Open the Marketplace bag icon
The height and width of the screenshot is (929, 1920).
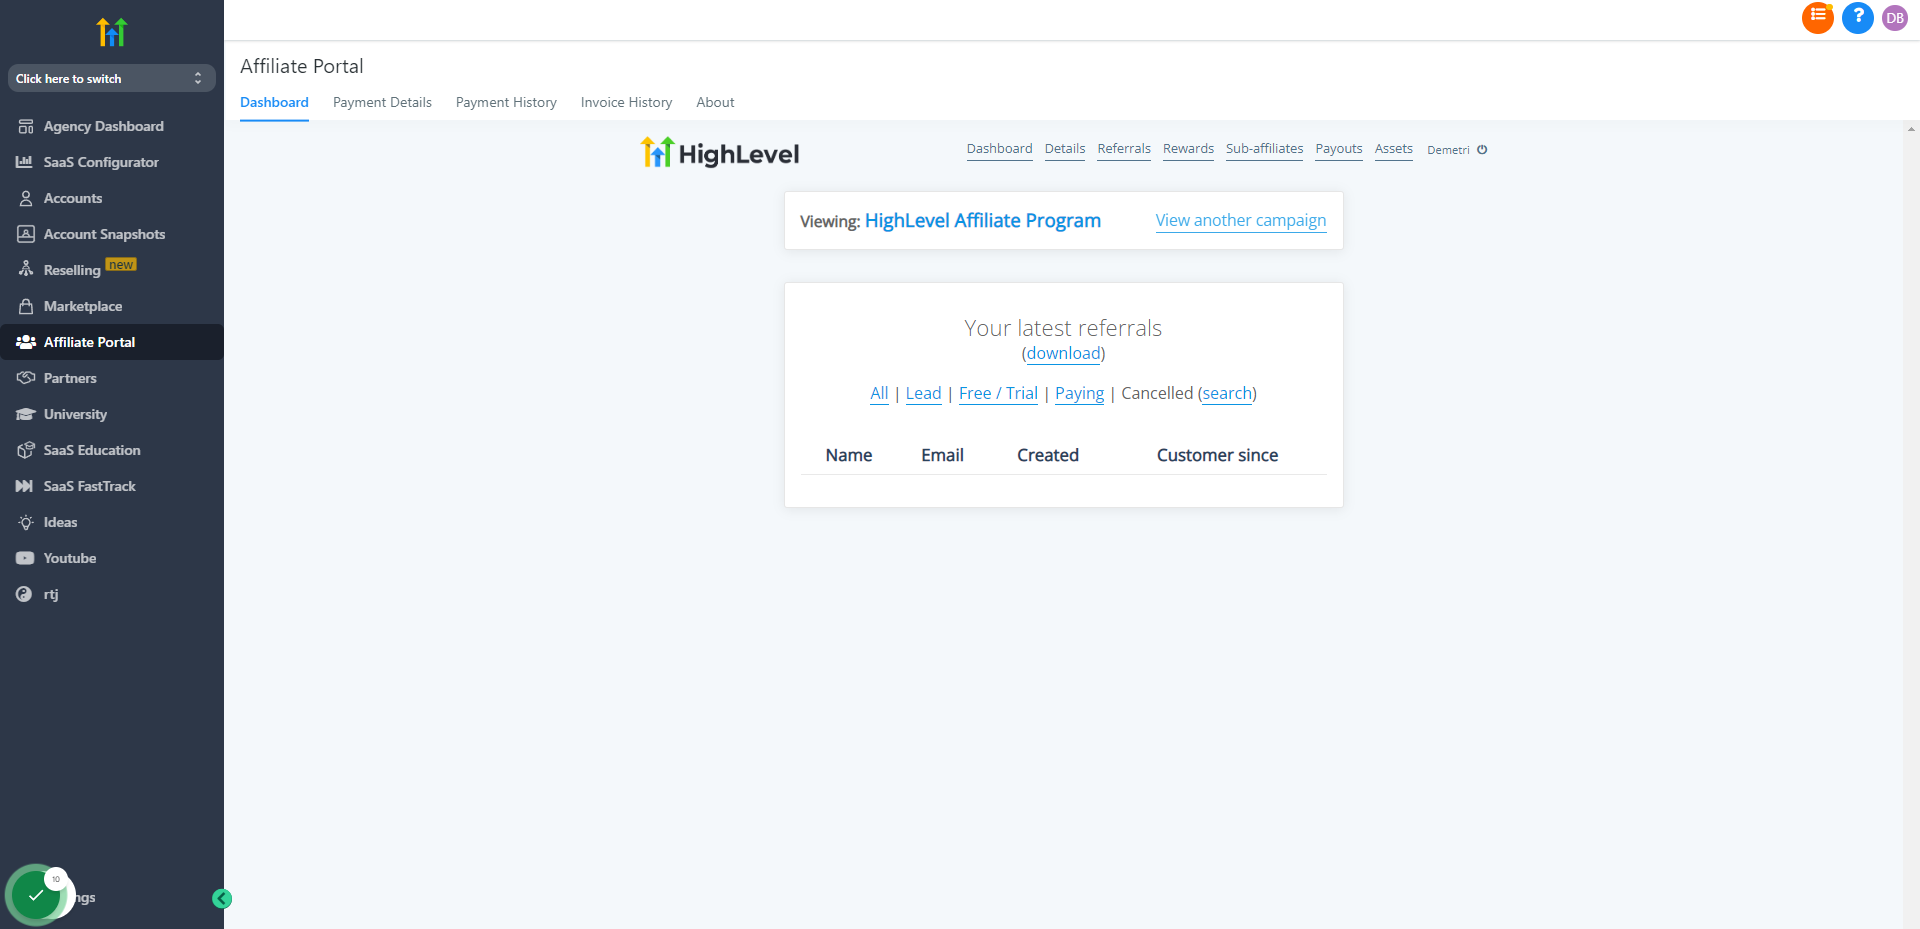[x=26, y=306]
